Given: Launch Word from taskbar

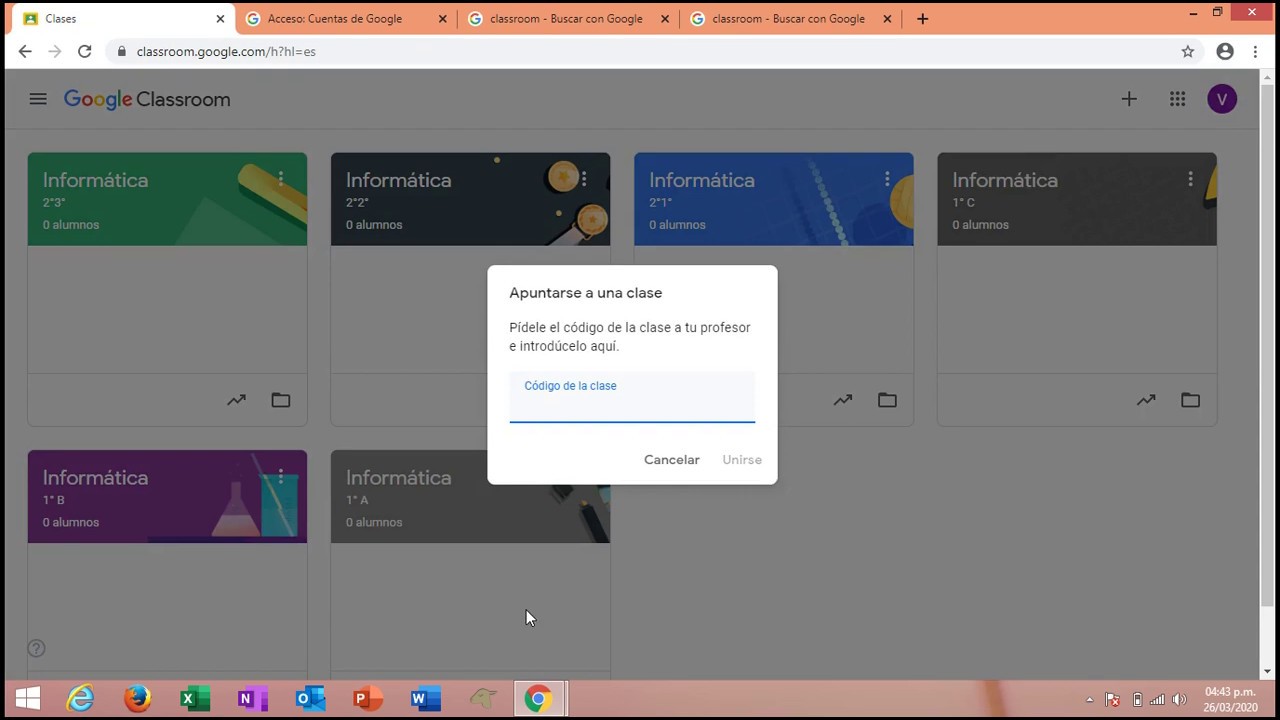Looking at the screenshot, I should pyautogui.click(x=425, y=699).
